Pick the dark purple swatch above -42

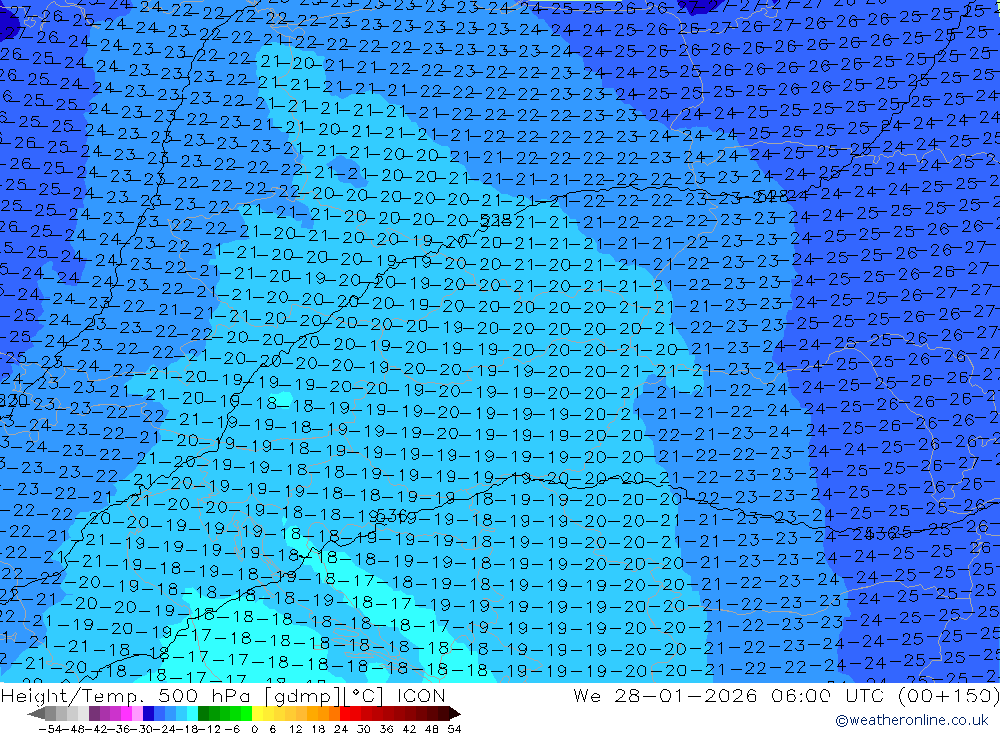94,713
